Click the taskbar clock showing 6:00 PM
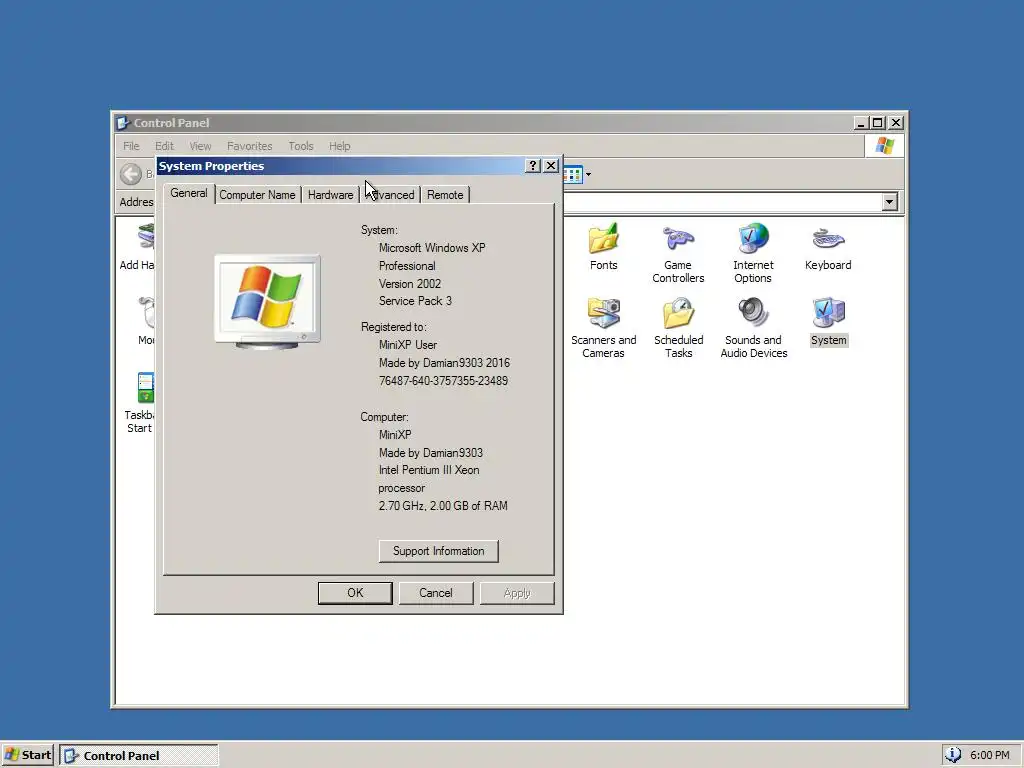 989,756
